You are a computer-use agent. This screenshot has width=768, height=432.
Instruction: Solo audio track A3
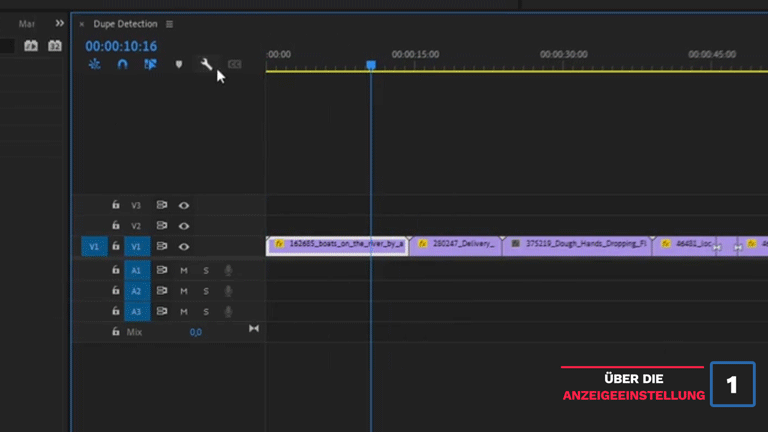pyautogui.click(x=206, y=312)
